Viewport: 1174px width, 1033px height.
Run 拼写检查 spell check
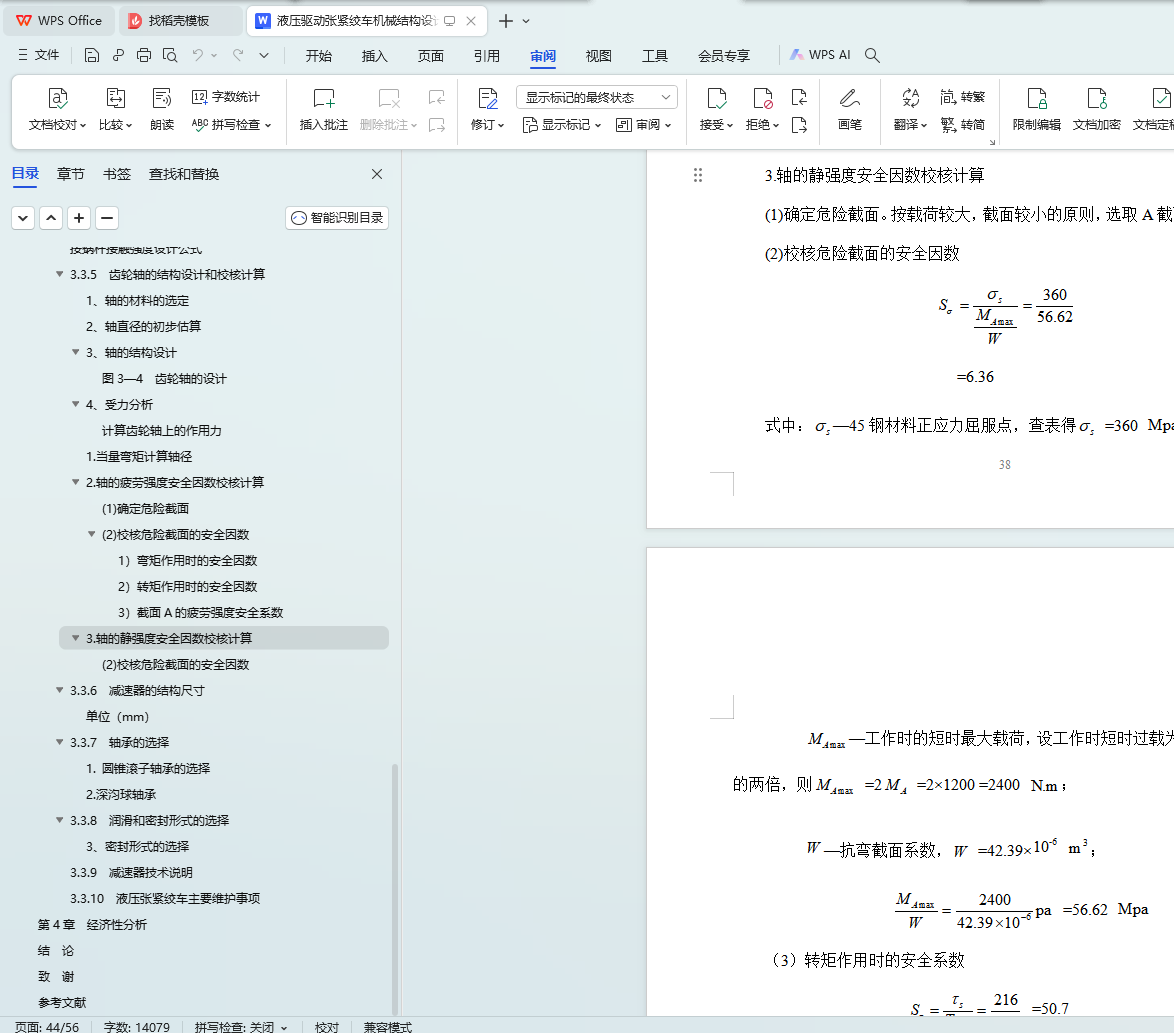tap(231, 124)
